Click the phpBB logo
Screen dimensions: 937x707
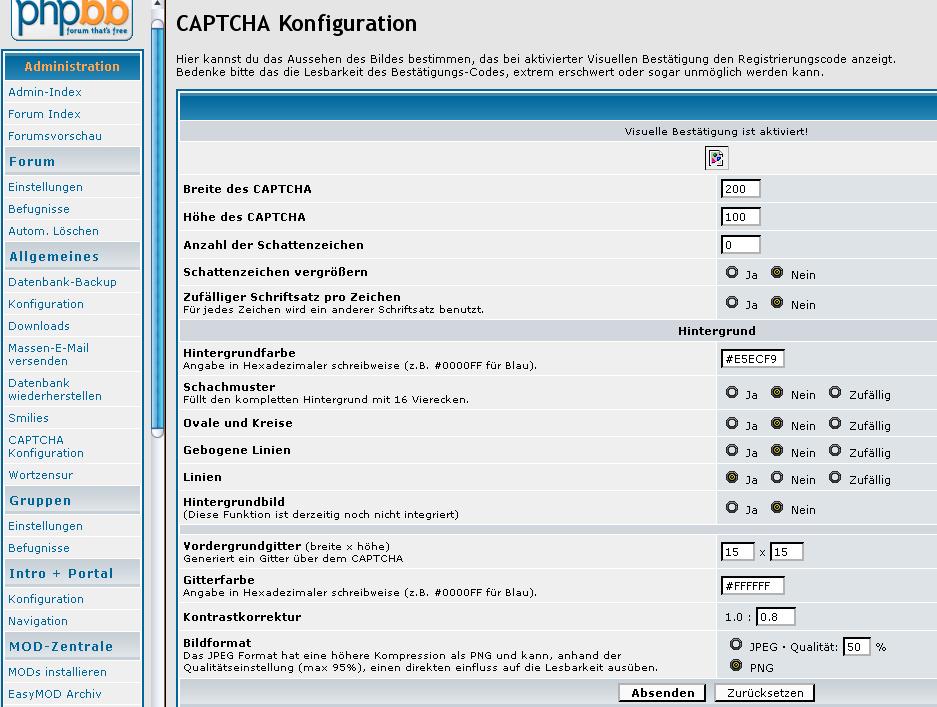pyautogui.click(x=71, y=18)
